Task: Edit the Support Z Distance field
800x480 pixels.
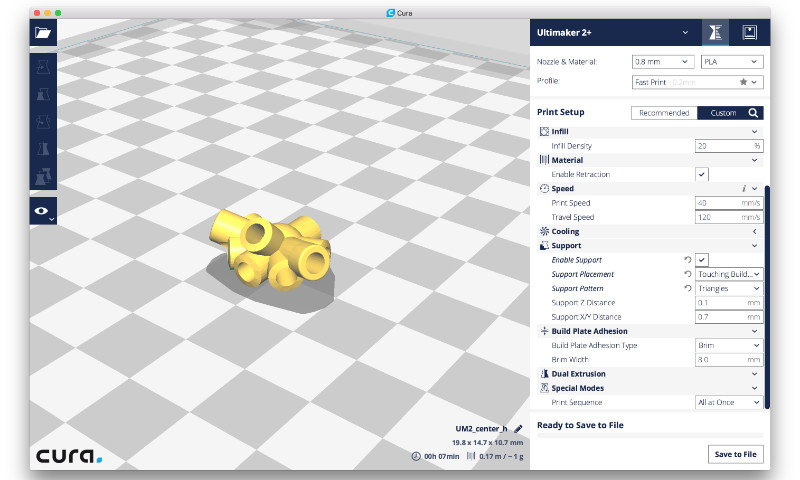Action: 729,303
